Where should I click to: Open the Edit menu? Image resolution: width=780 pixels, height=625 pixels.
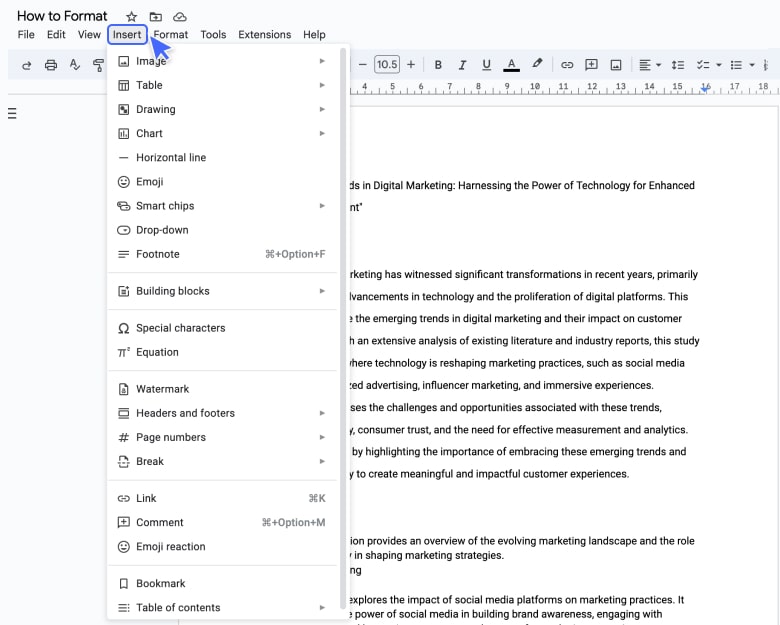(x=56, y=35)
